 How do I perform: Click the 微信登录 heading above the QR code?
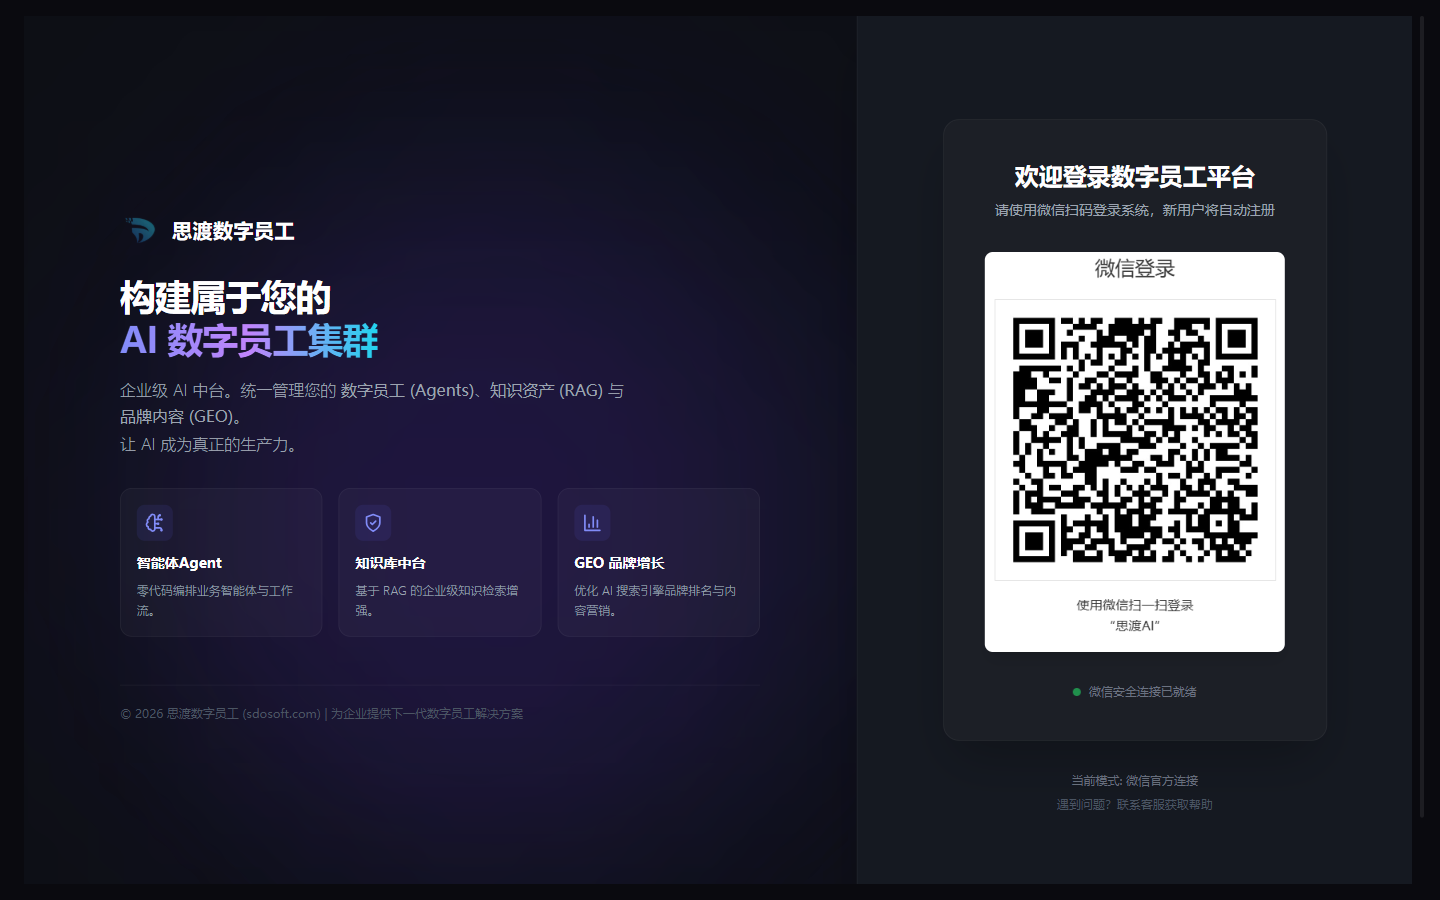[x=1135, y=269]
